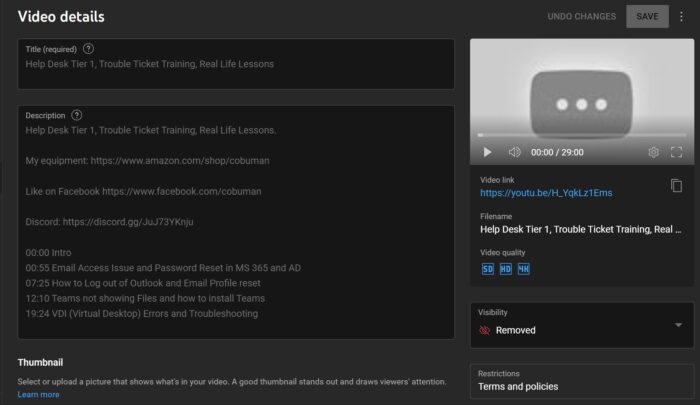Open video player settings gear
The height and width of the screenshot is (405, 700).
(x=653, y=152)
